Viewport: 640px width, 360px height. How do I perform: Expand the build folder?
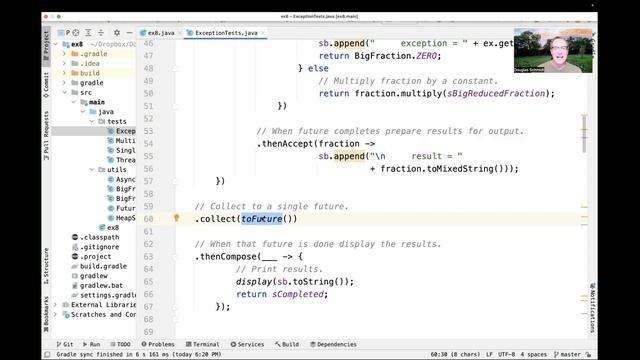pyautogui.click(x=64, y=73)
